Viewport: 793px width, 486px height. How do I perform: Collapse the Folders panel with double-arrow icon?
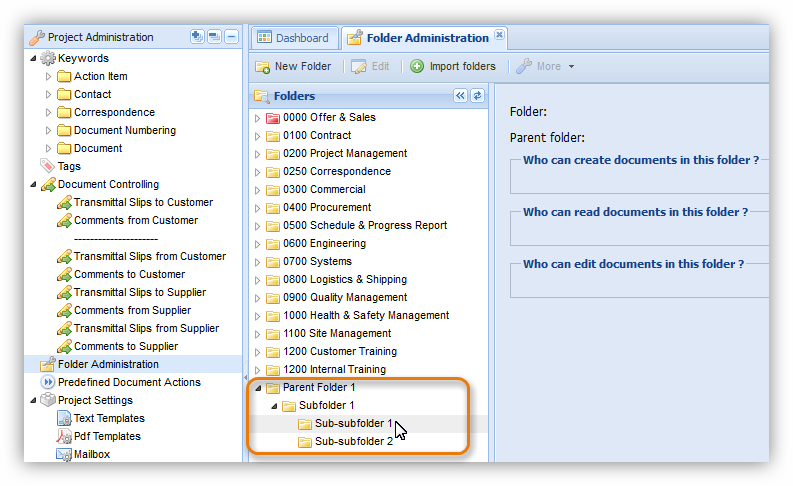click(460, 96)
